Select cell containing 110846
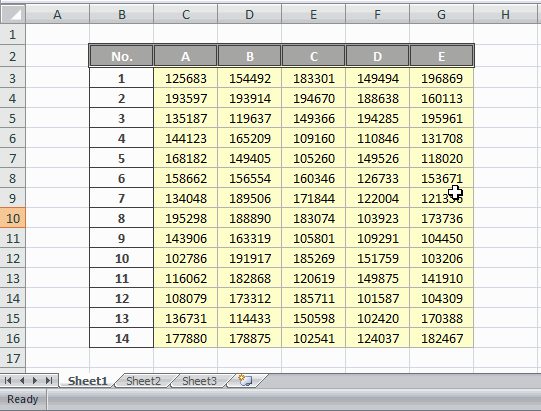This screenshot has width=541, height=411. [377, 138]
